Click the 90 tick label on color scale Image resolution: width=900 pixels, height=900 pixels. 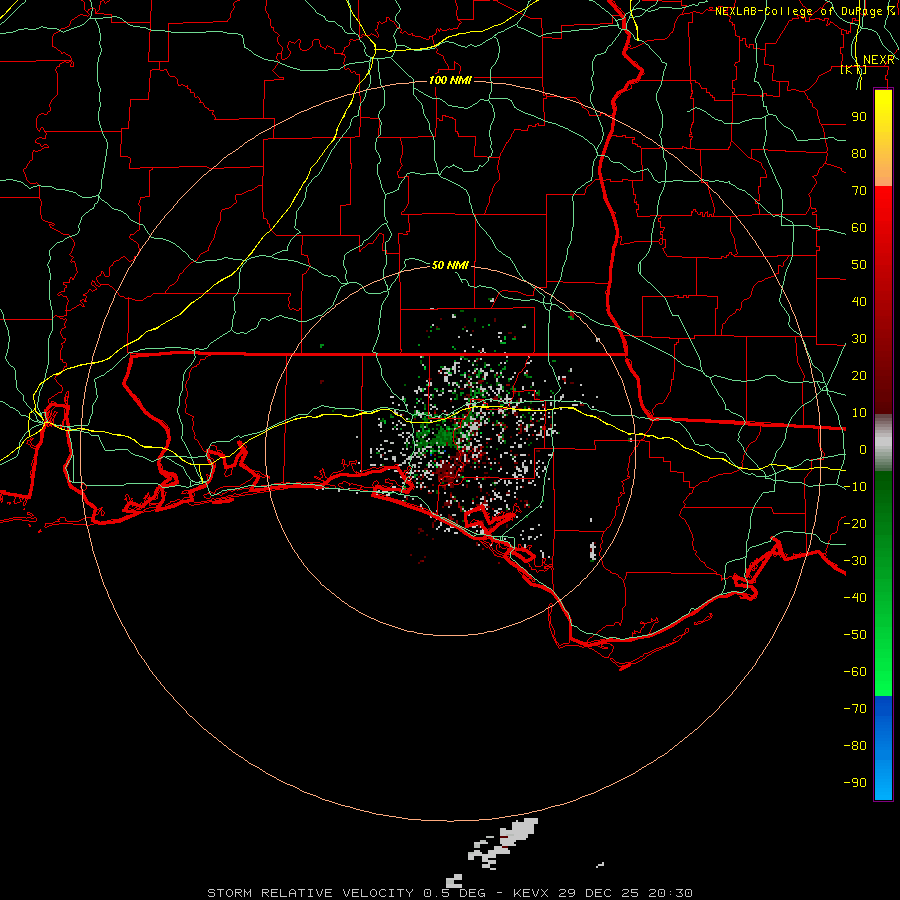tap(859, 117)
